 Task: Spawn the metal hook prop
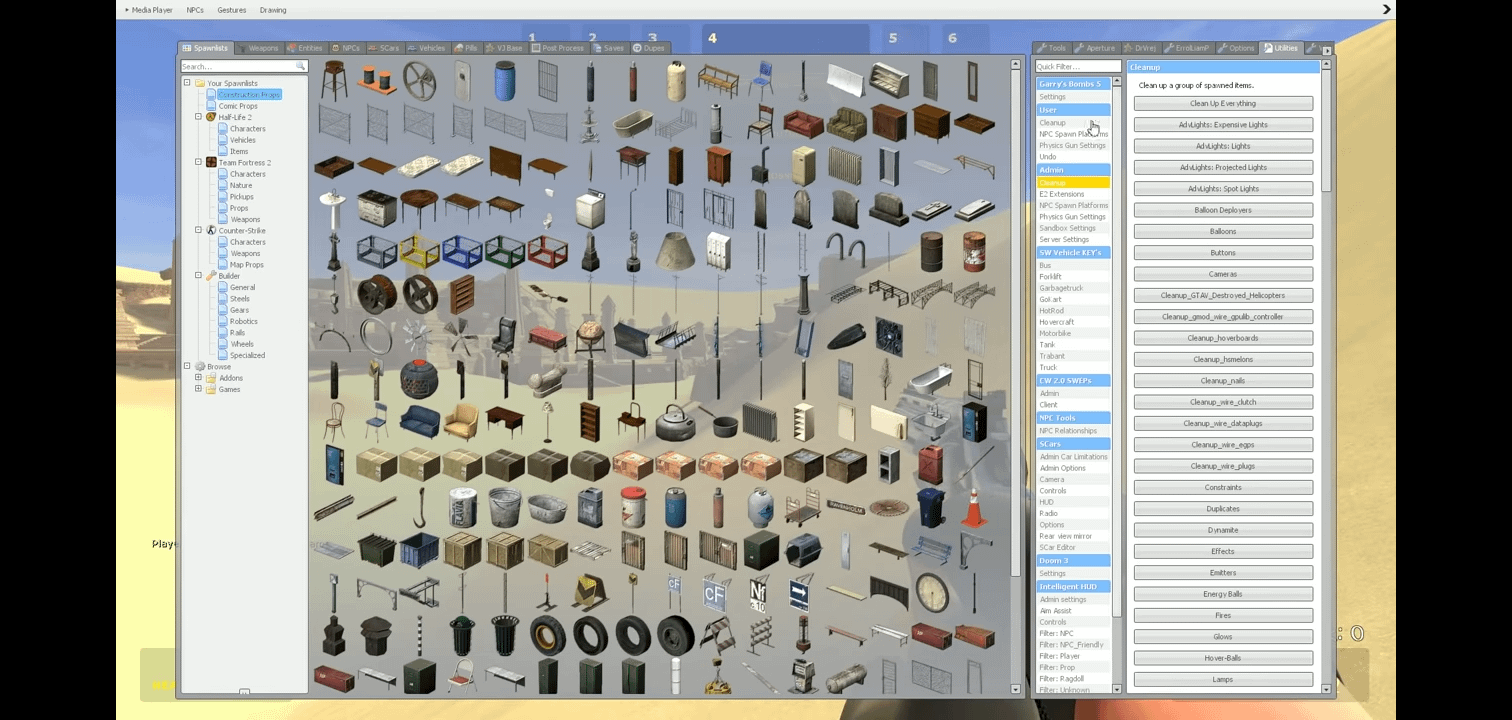click(x=418, y=507)
